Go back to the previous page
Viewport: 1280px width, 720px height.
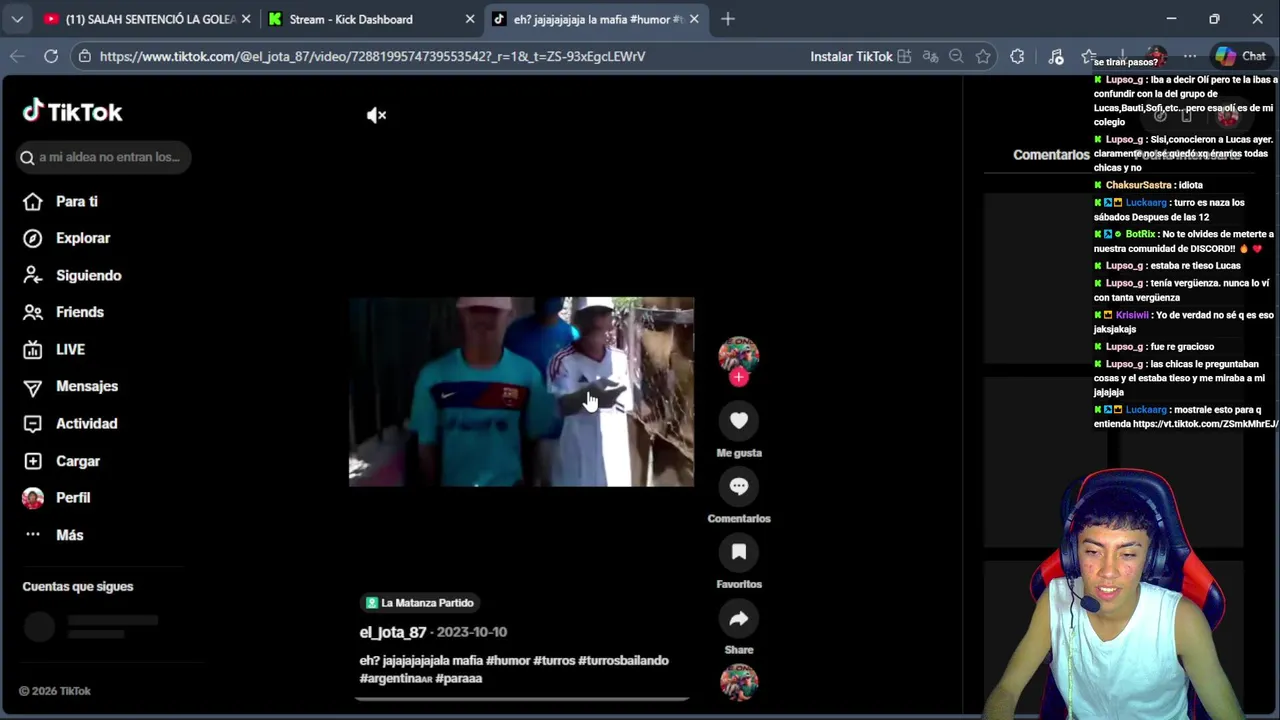[17, 56]
